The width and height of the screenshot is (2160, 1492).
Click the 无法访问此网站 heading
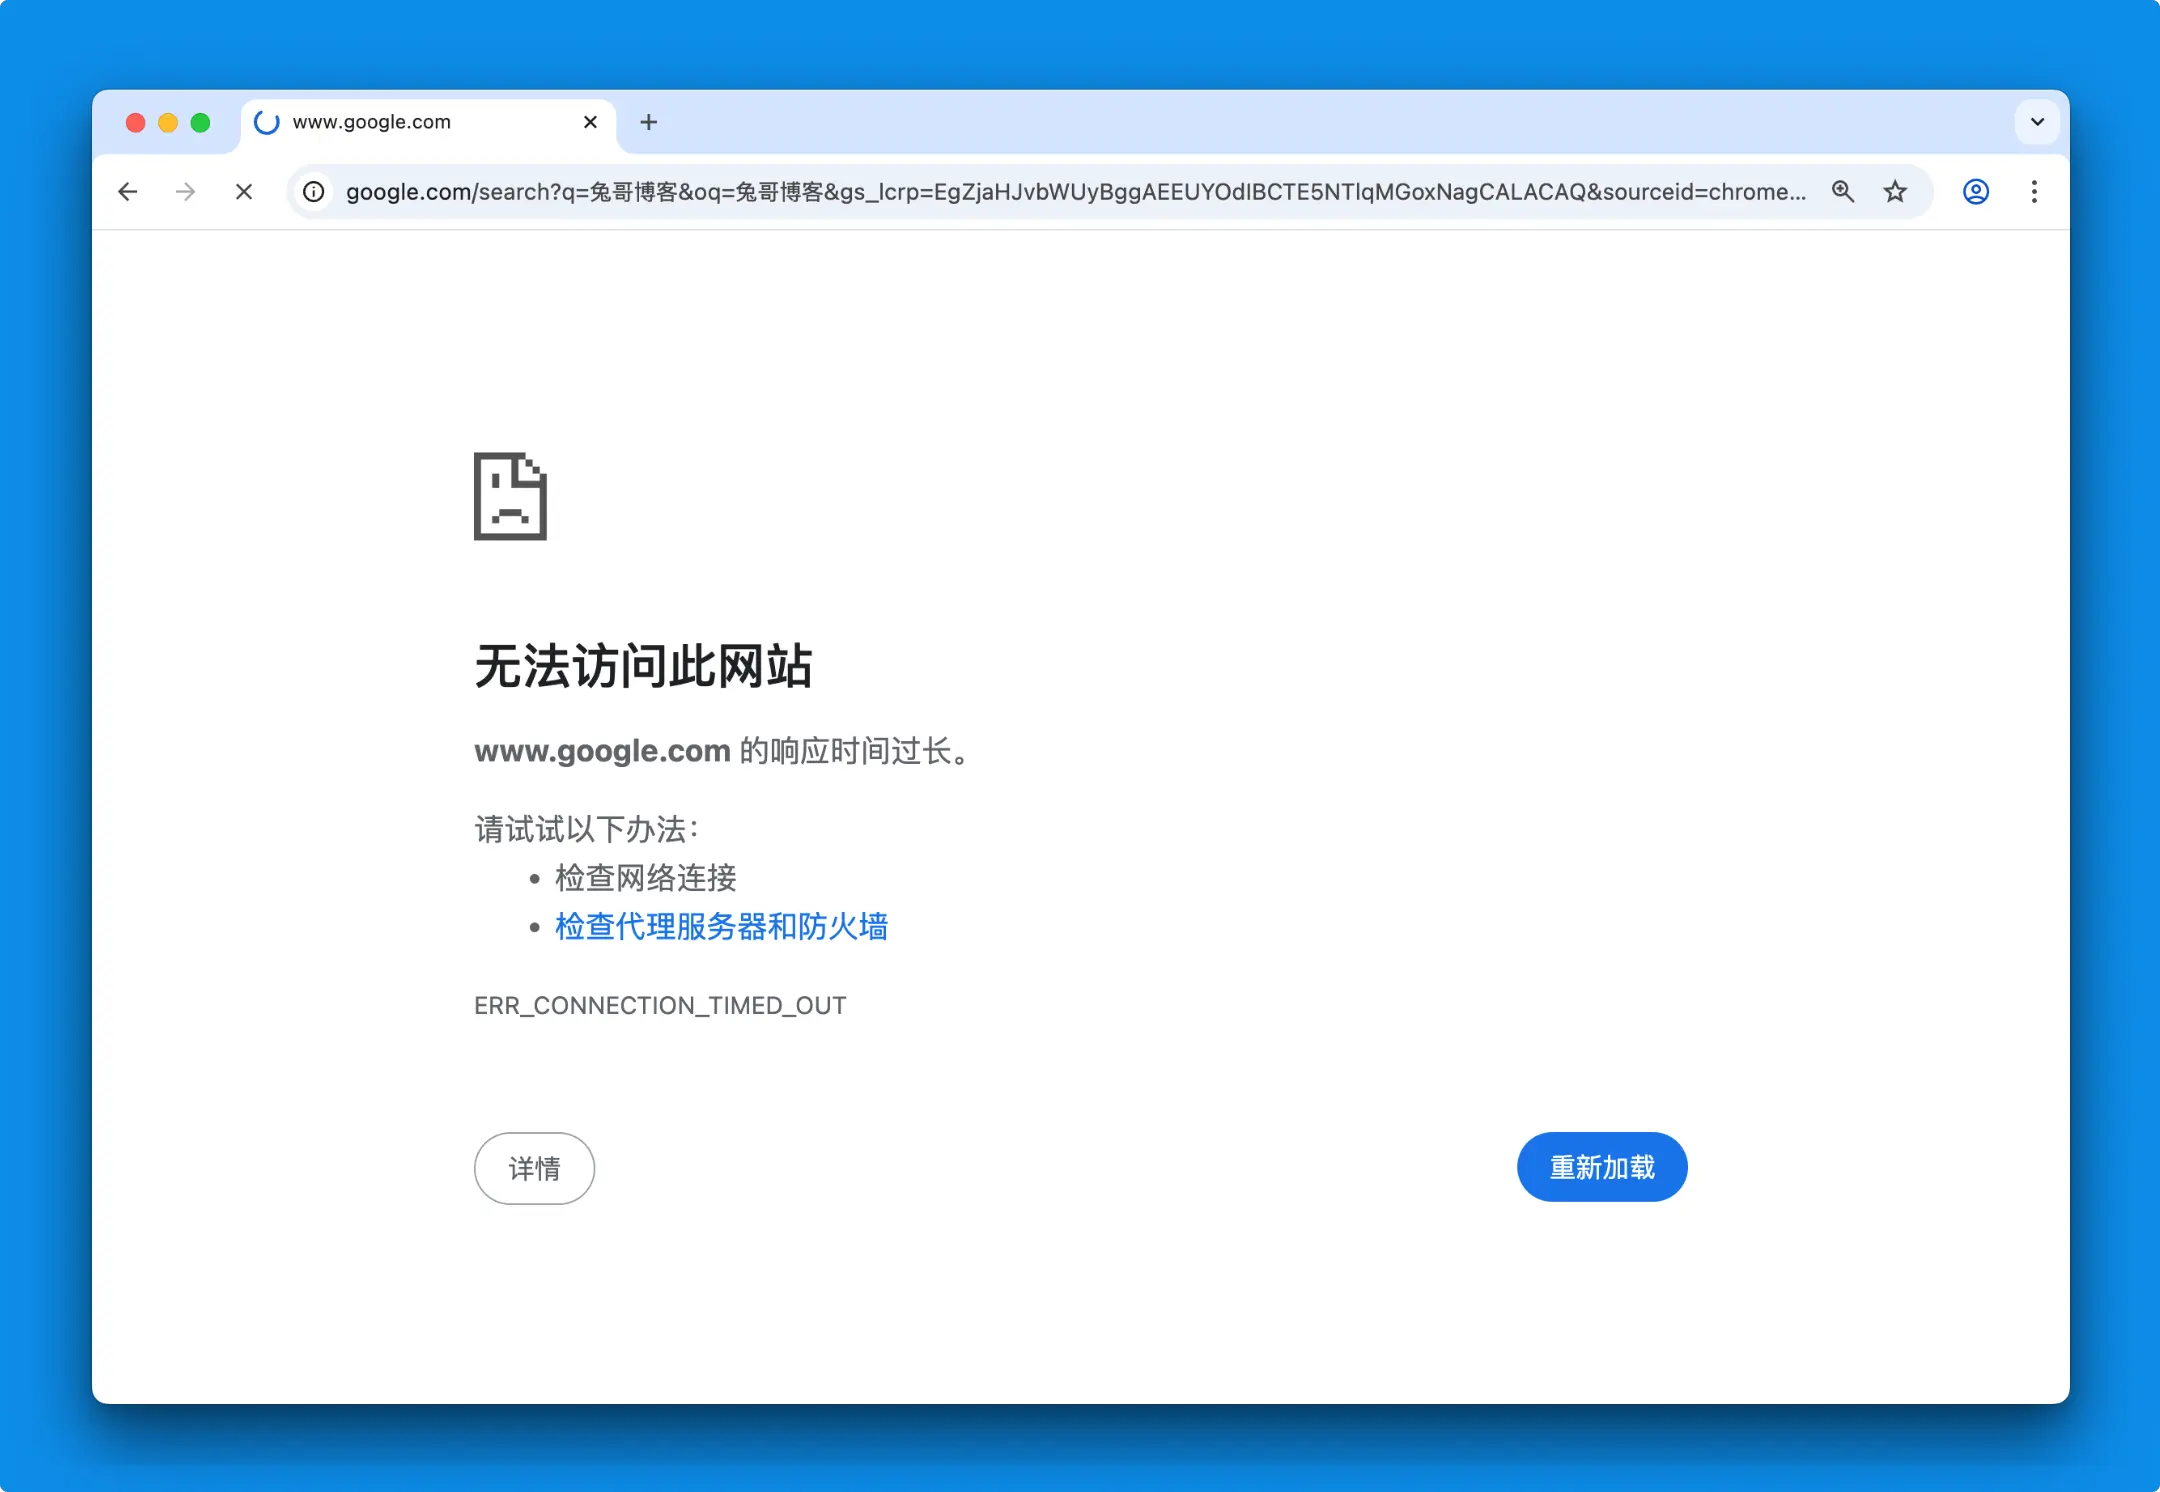point(643,666)
